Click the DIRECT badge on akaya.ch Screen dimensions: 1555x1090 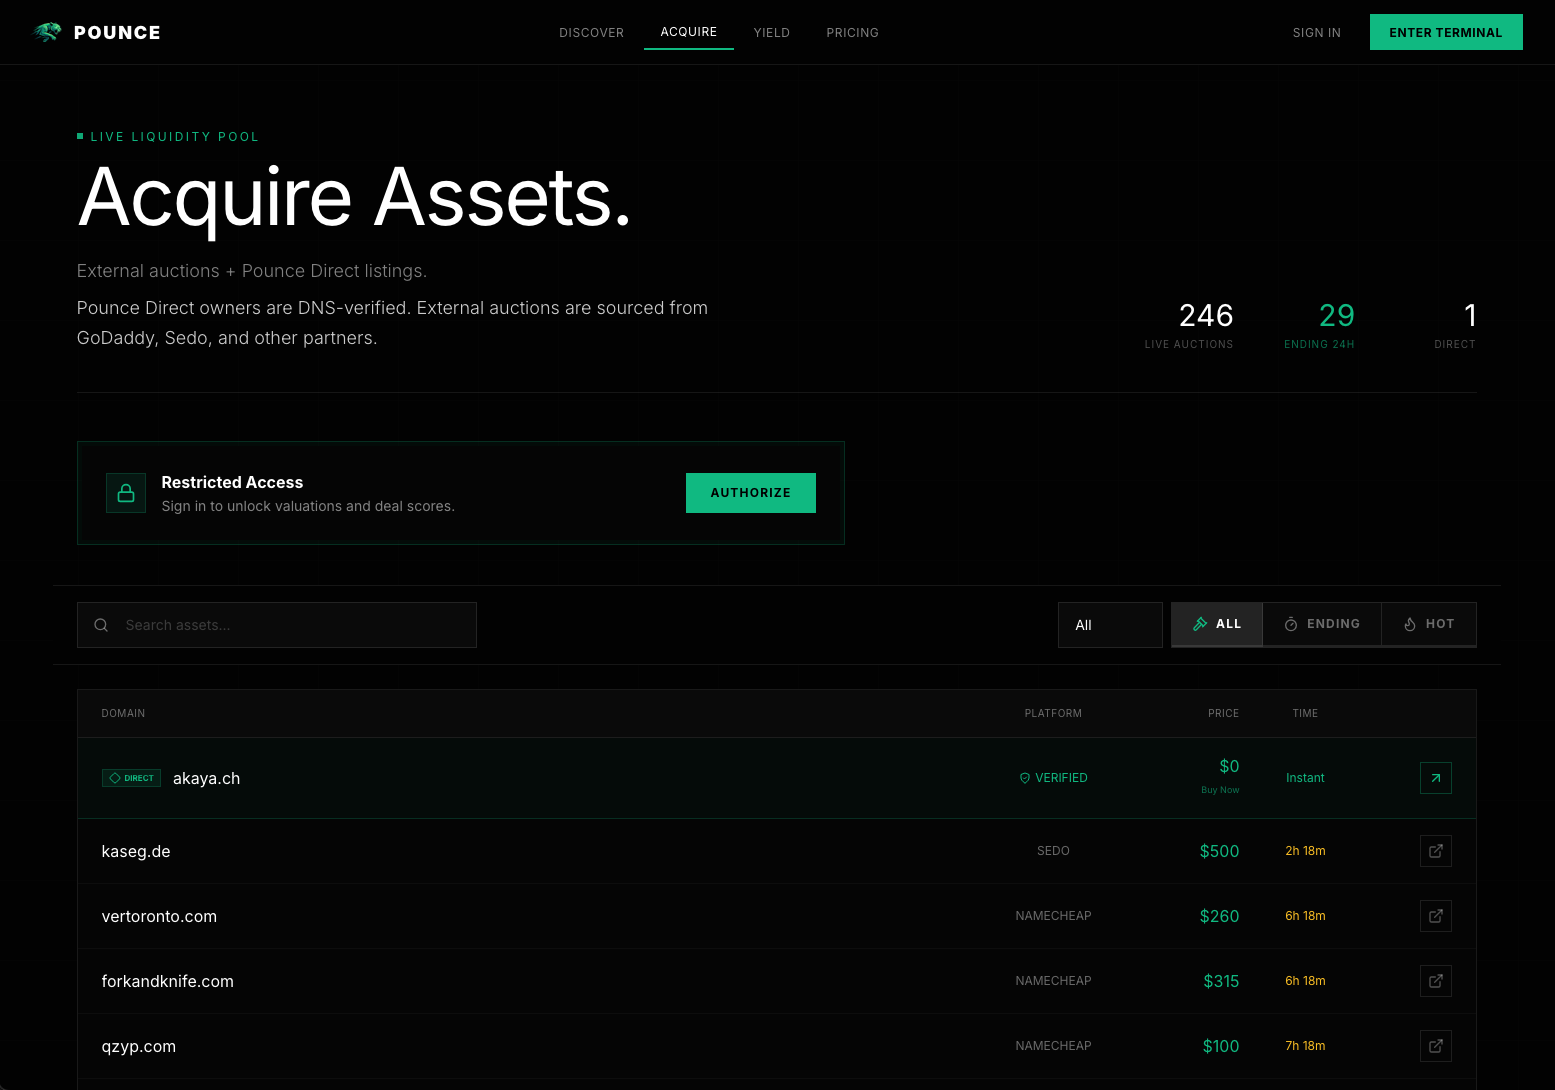(x=131, y=778)
